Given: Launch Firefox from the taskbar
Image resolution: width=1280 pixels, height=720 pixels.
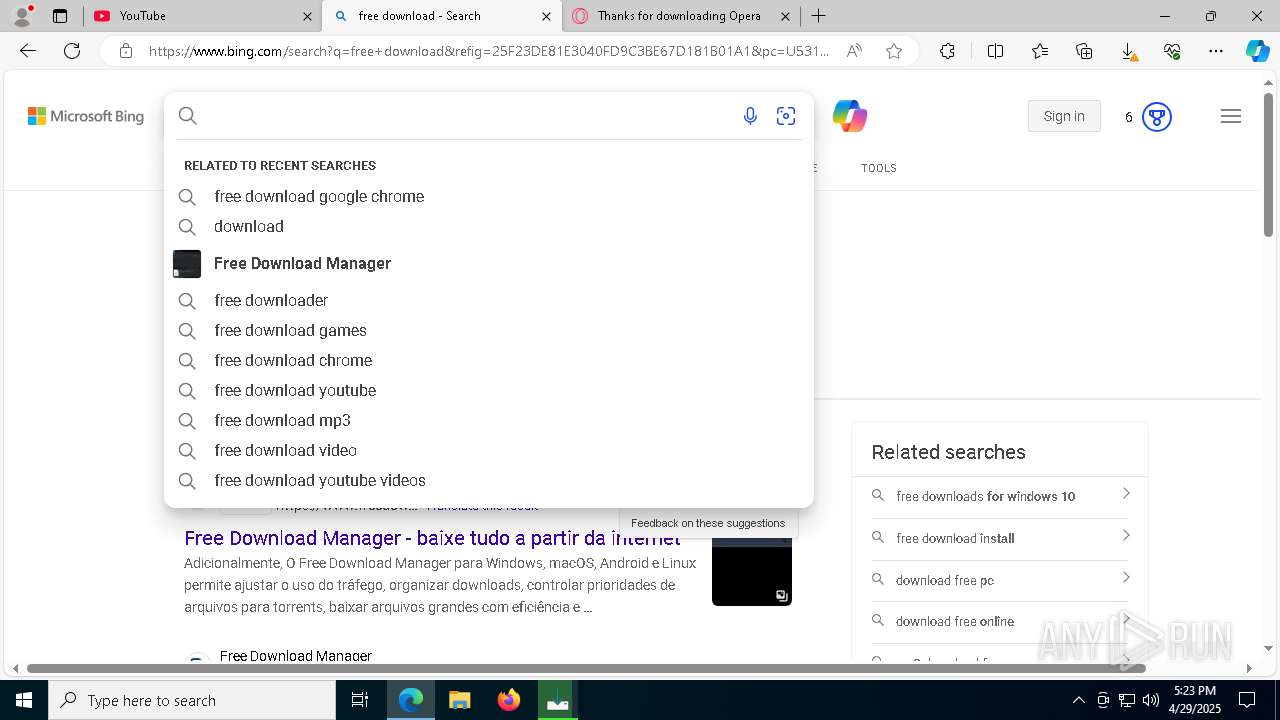Looking at the screenshot, I should click(x=509, y=700).
